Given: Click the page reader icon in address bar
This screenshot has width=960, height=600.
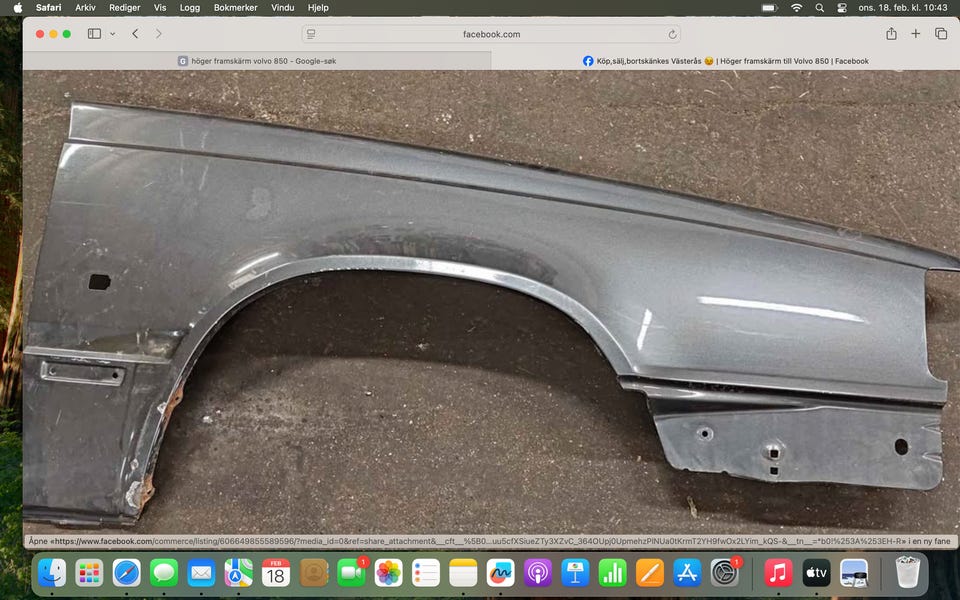Looking at the screenshot, I should [311, 34].
